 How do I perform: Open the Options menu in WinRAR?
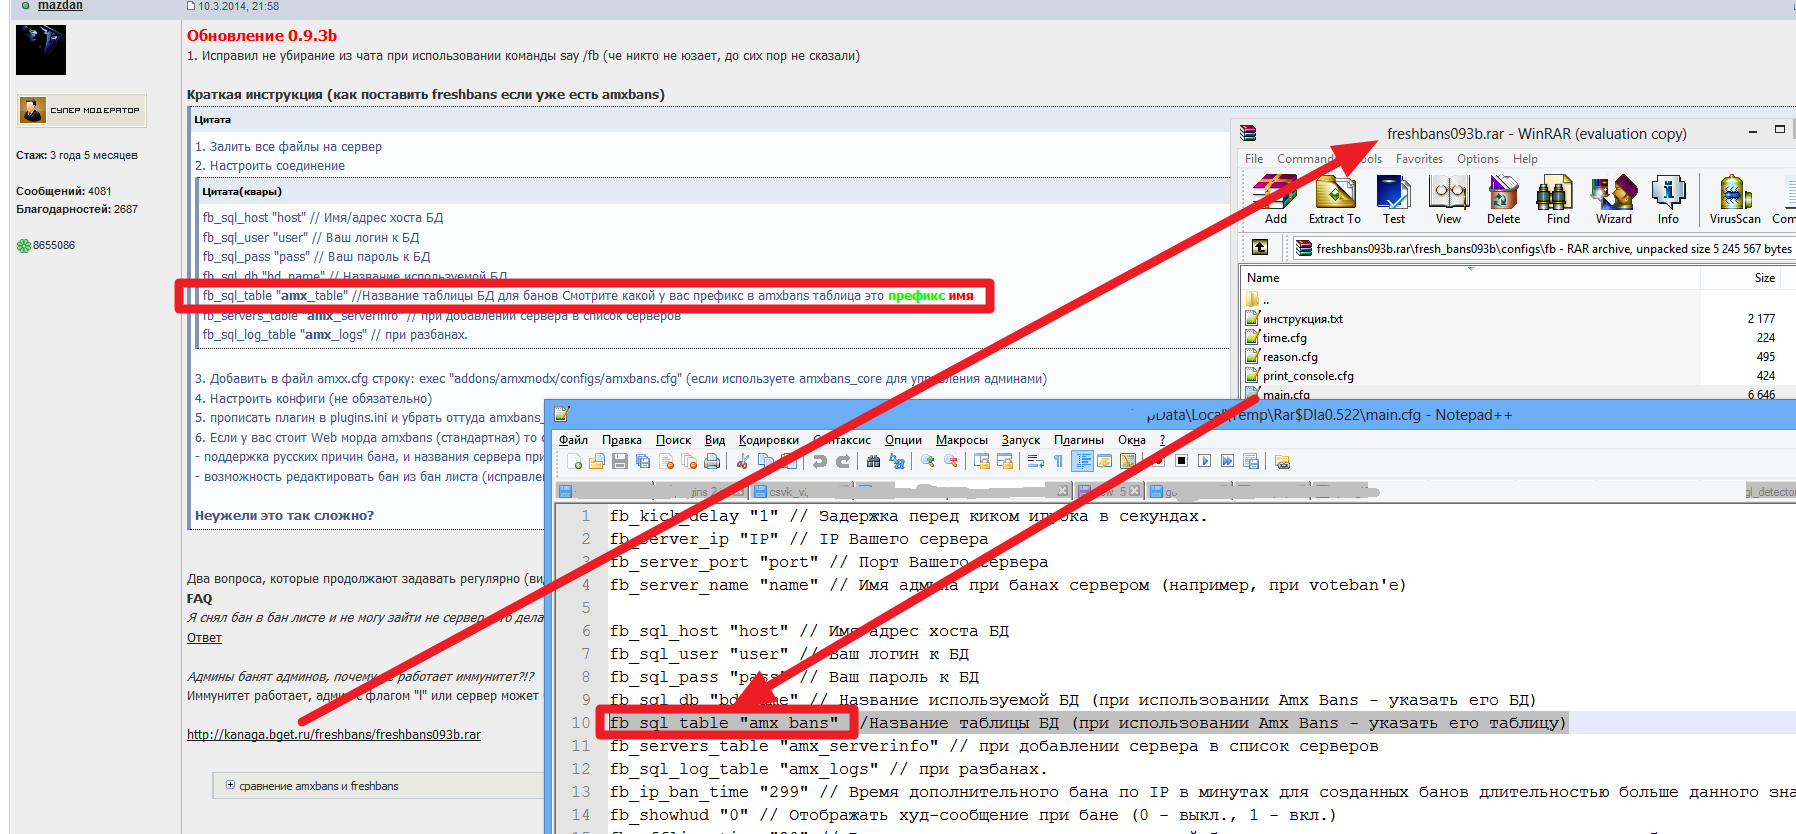[x=1477, y=159]
